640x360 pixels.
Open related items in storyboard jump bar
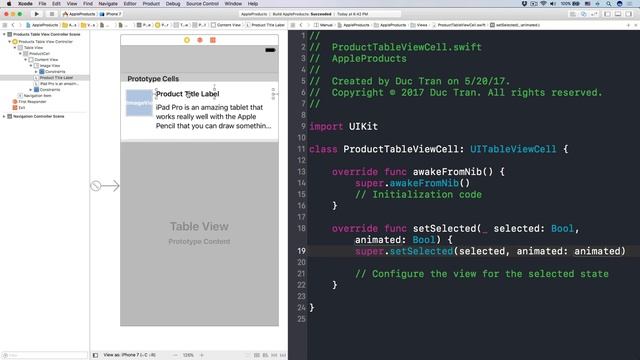click(x=5, y=25)
